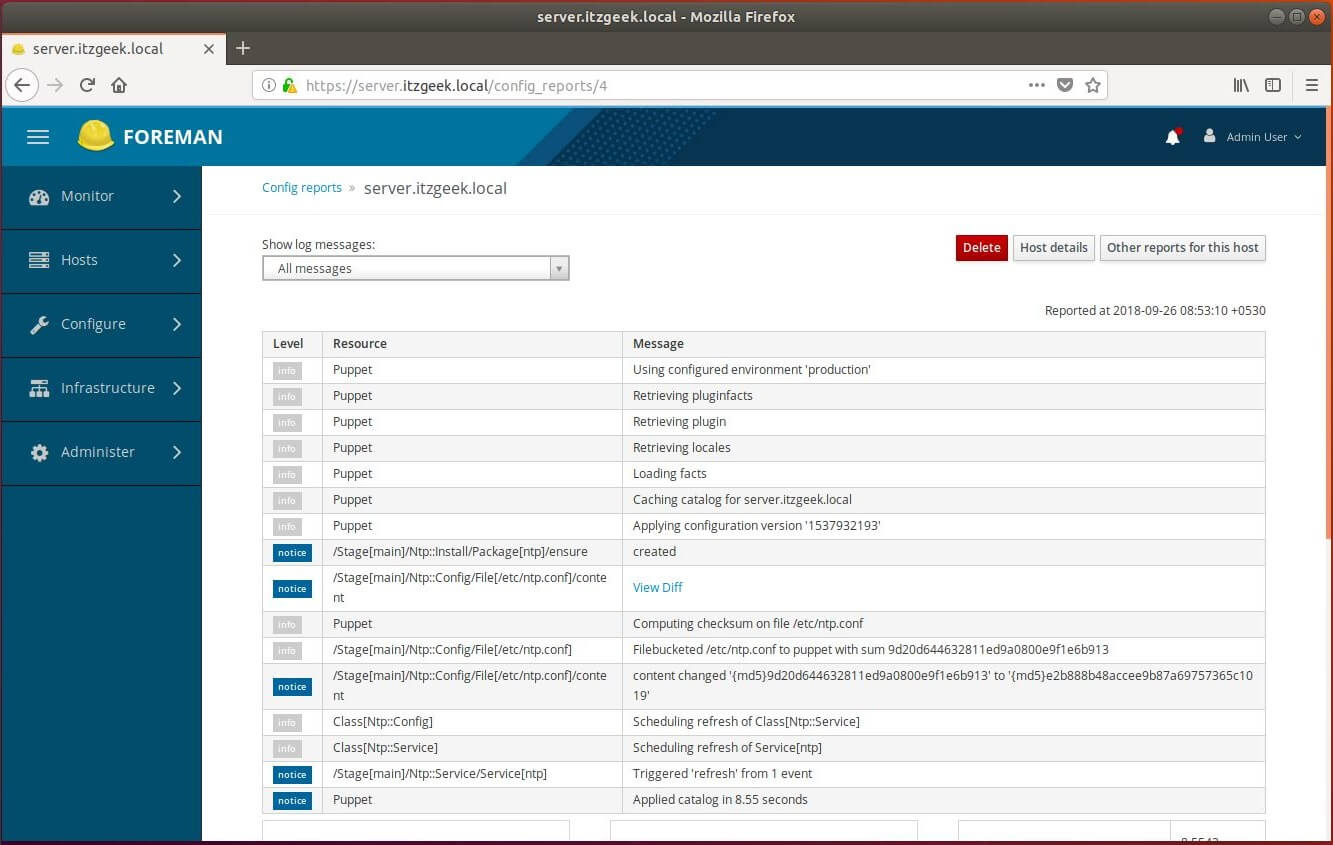Go to Firefox home page icon
The height and width of the screenshot is (845, 1333).
point(119,85)
